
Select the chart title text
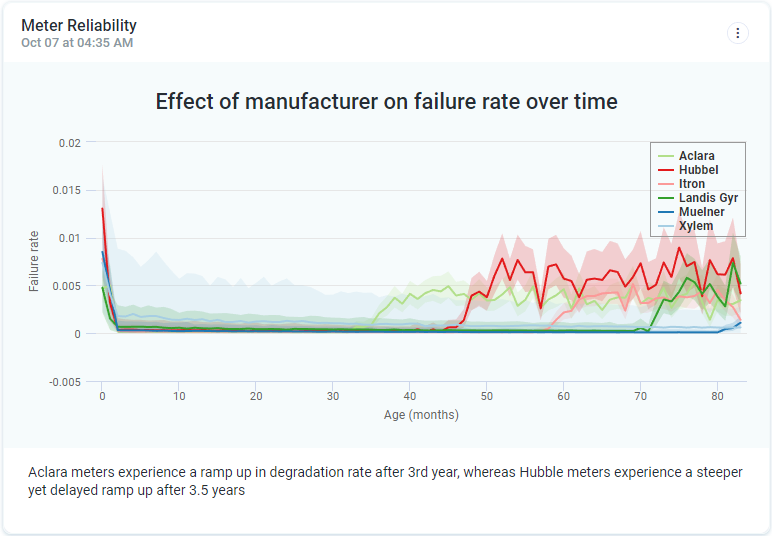[386, 101]
